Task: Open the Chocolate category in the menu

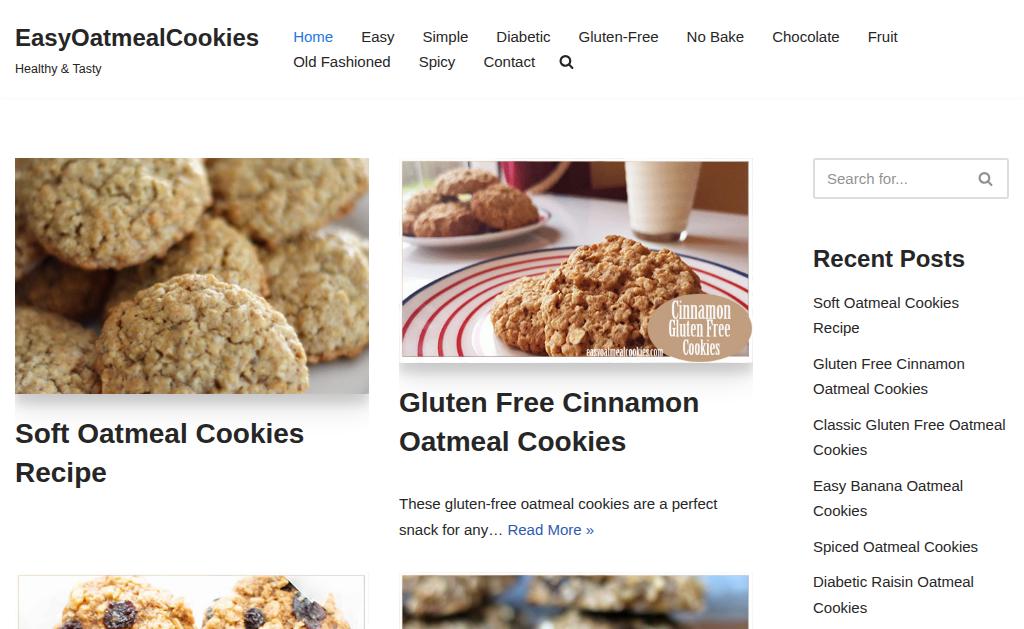Action: tap(805, 37)
